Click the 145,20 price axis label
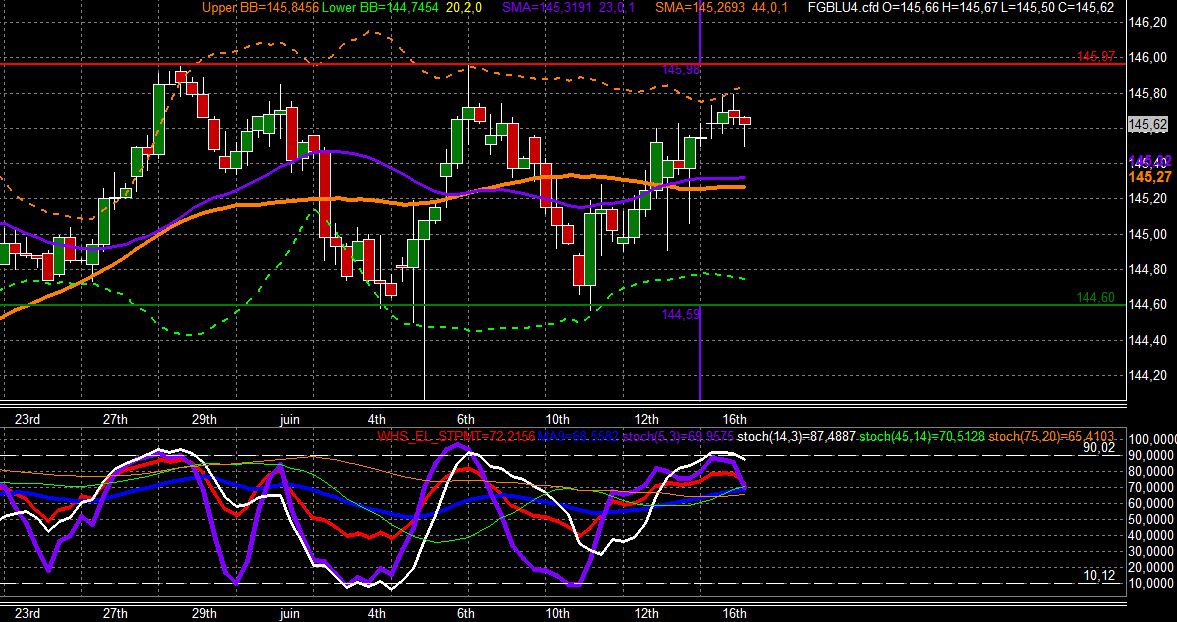This screenshot has width=1177, height=622. [x=1148, y=199]
